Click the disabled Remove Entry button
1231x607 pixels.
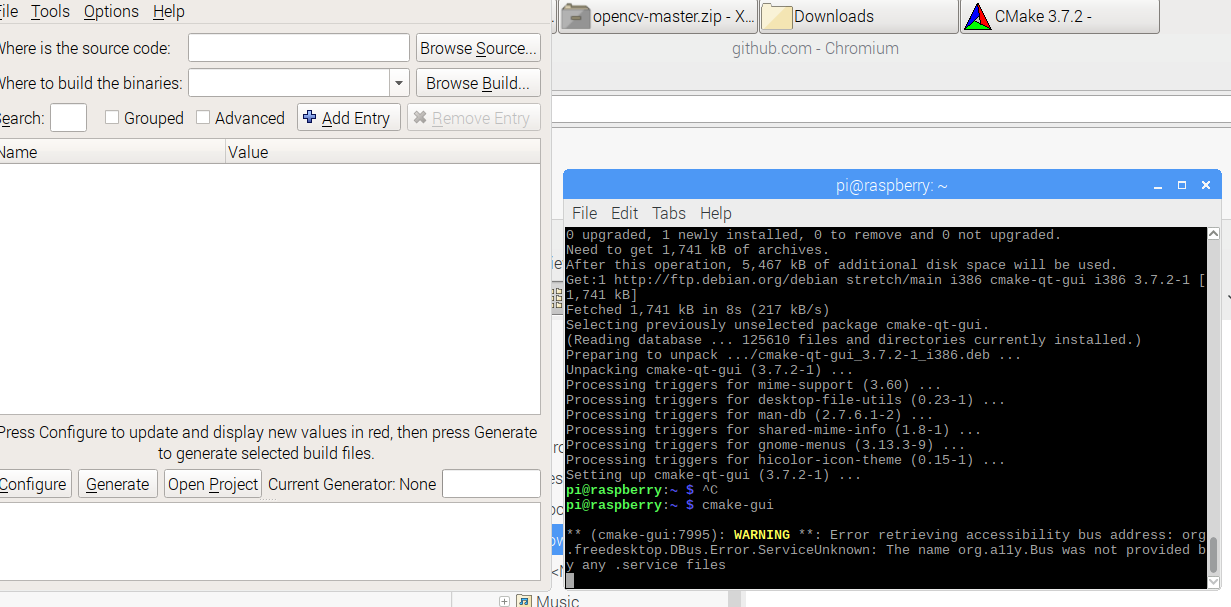[x=474, y=118]
